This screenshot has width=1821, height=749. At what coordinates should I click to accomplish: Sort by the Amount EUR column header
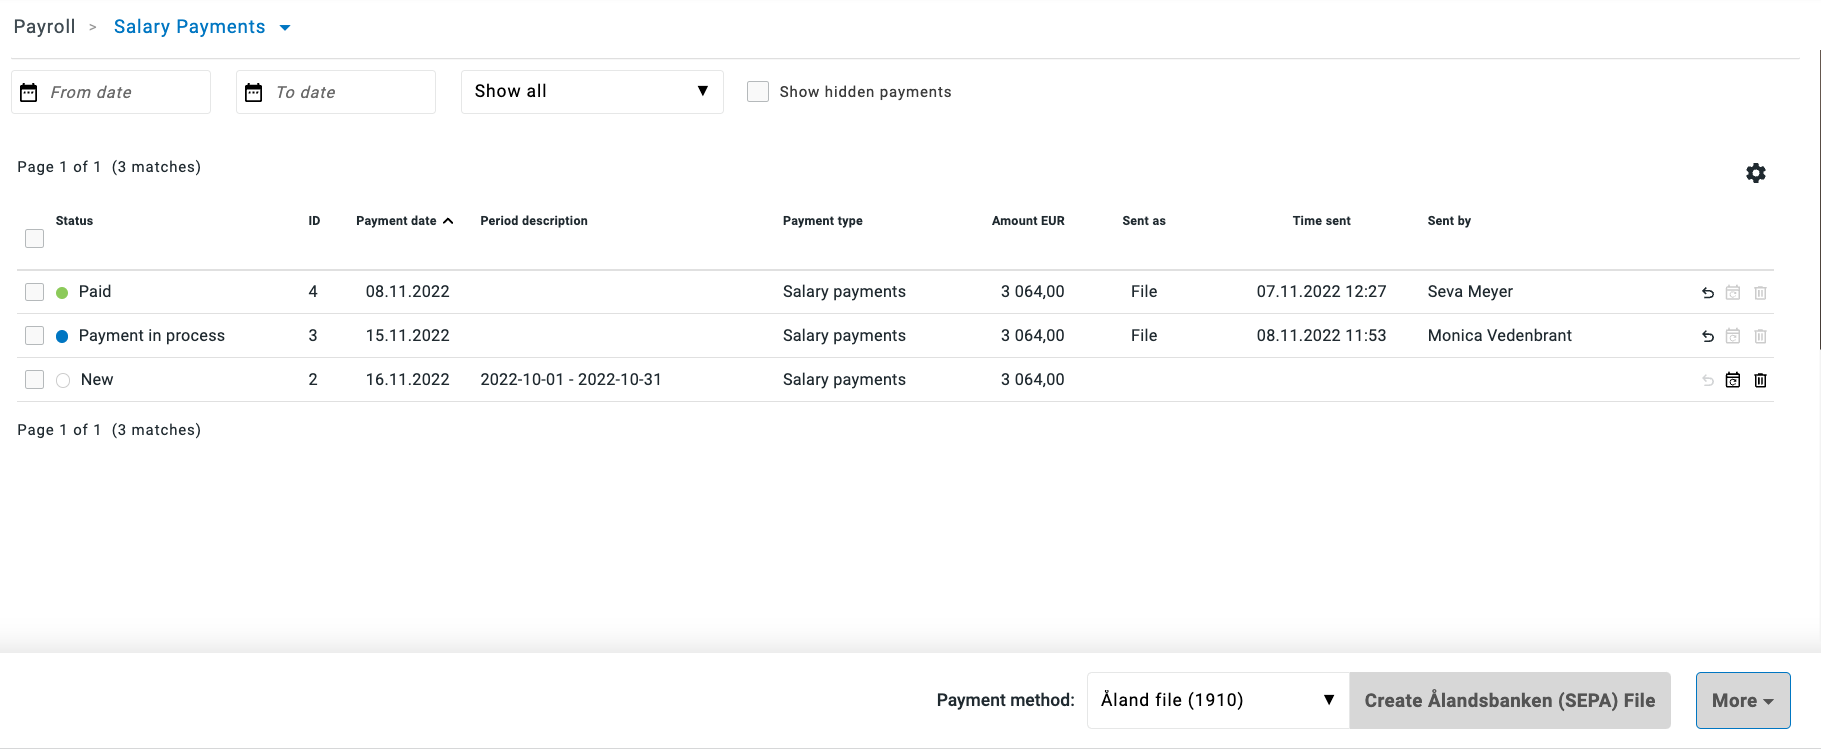click(1027, 221)
